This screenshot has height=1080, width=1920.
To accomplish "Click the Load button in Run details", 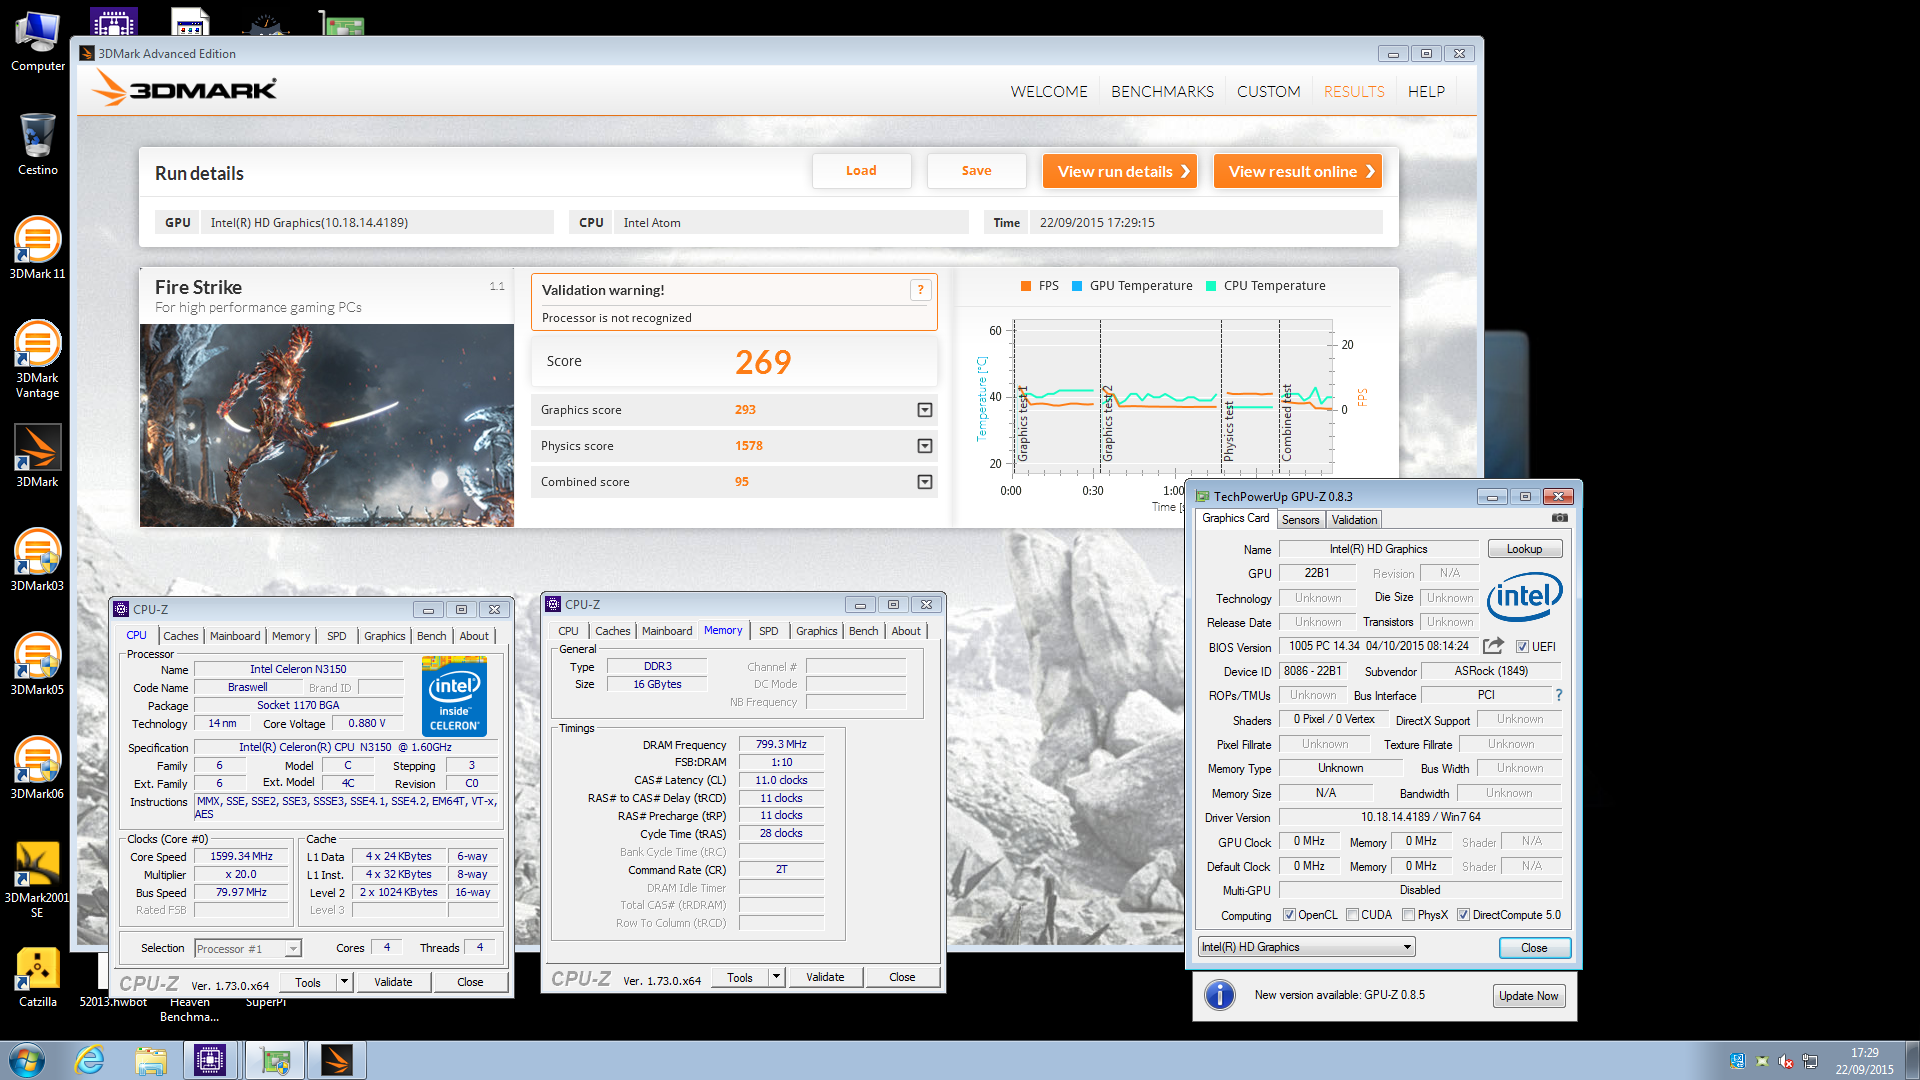I will click(x=861, y=171).
